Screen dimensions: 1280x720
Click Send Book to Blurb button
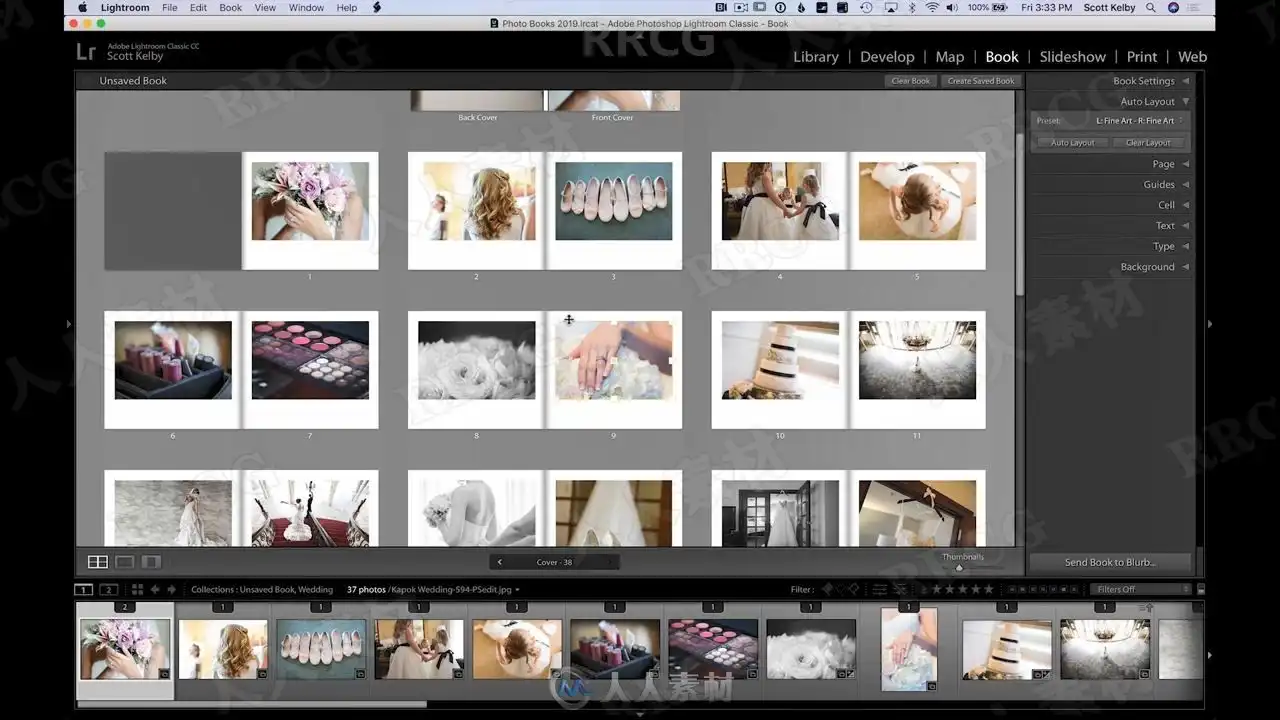1110,562
